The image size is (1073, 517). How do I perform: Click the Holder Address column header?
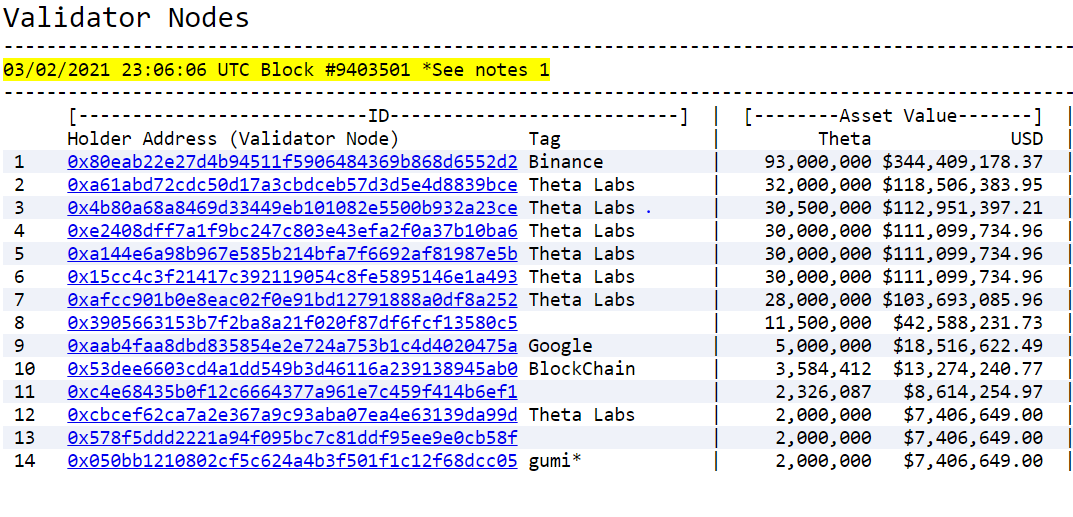click(x=233, y=140)
